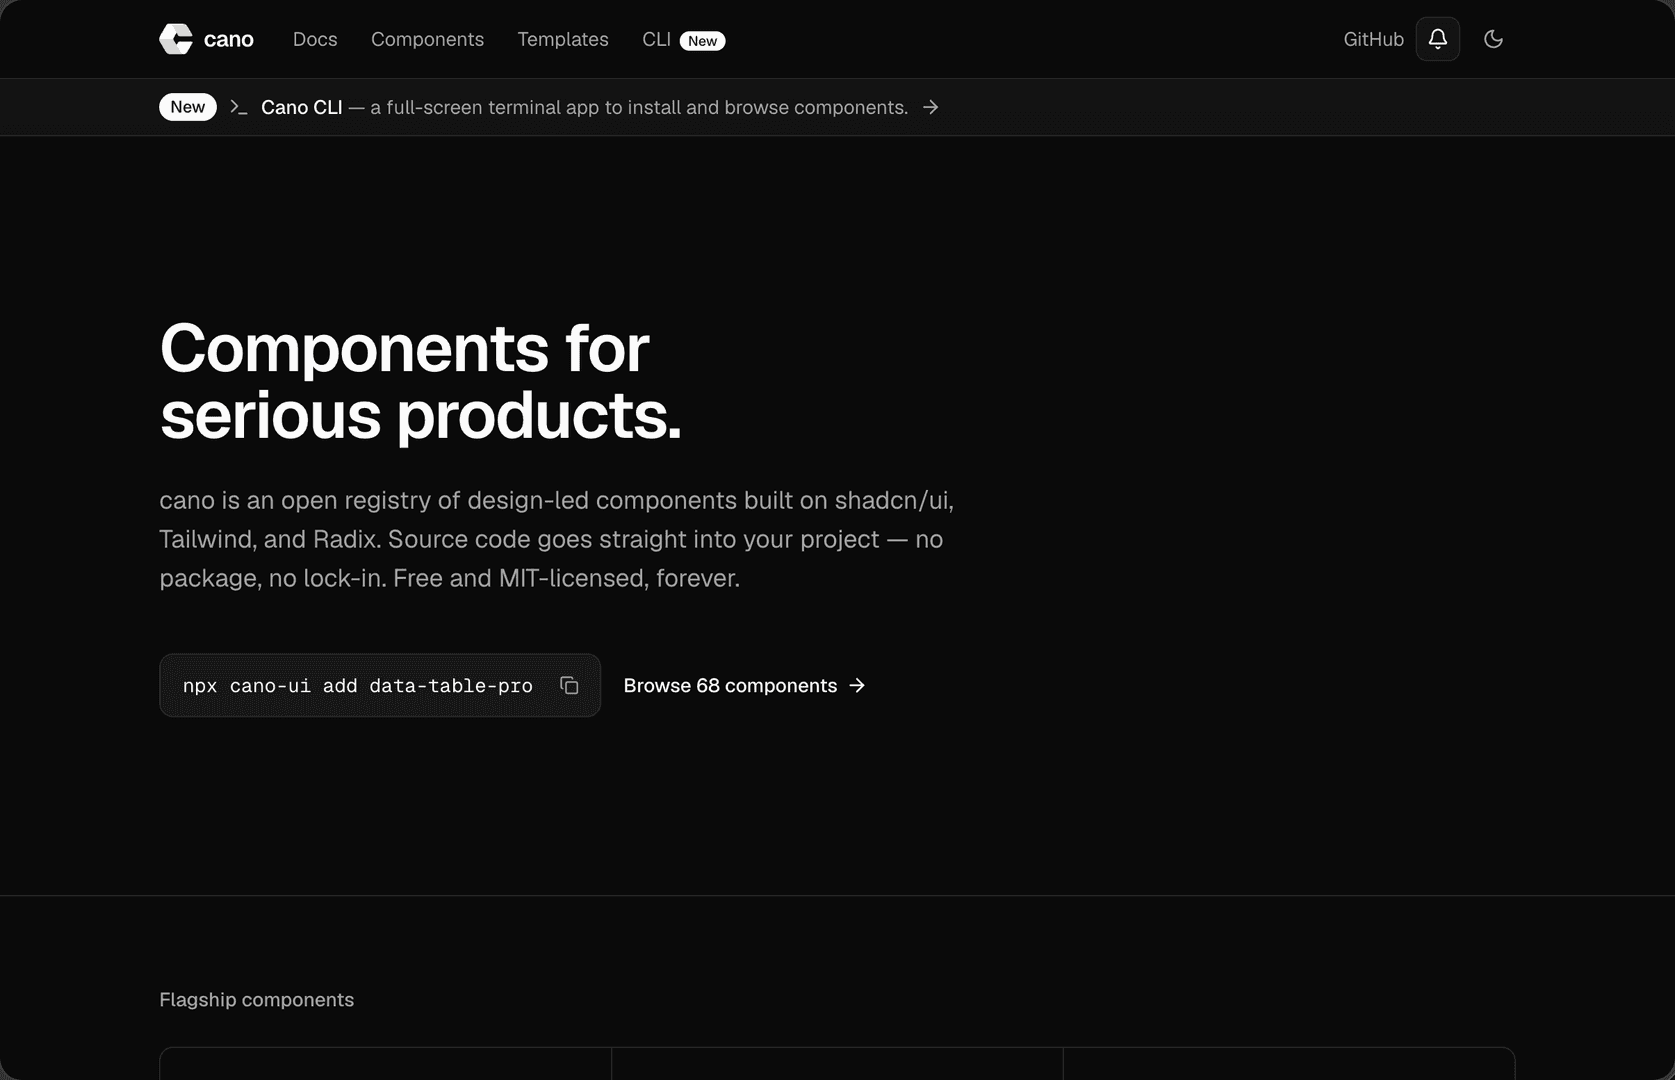Click the New badge next to CLI
The height and width of the screenshot is (1080, 1675).
(702, 41)
